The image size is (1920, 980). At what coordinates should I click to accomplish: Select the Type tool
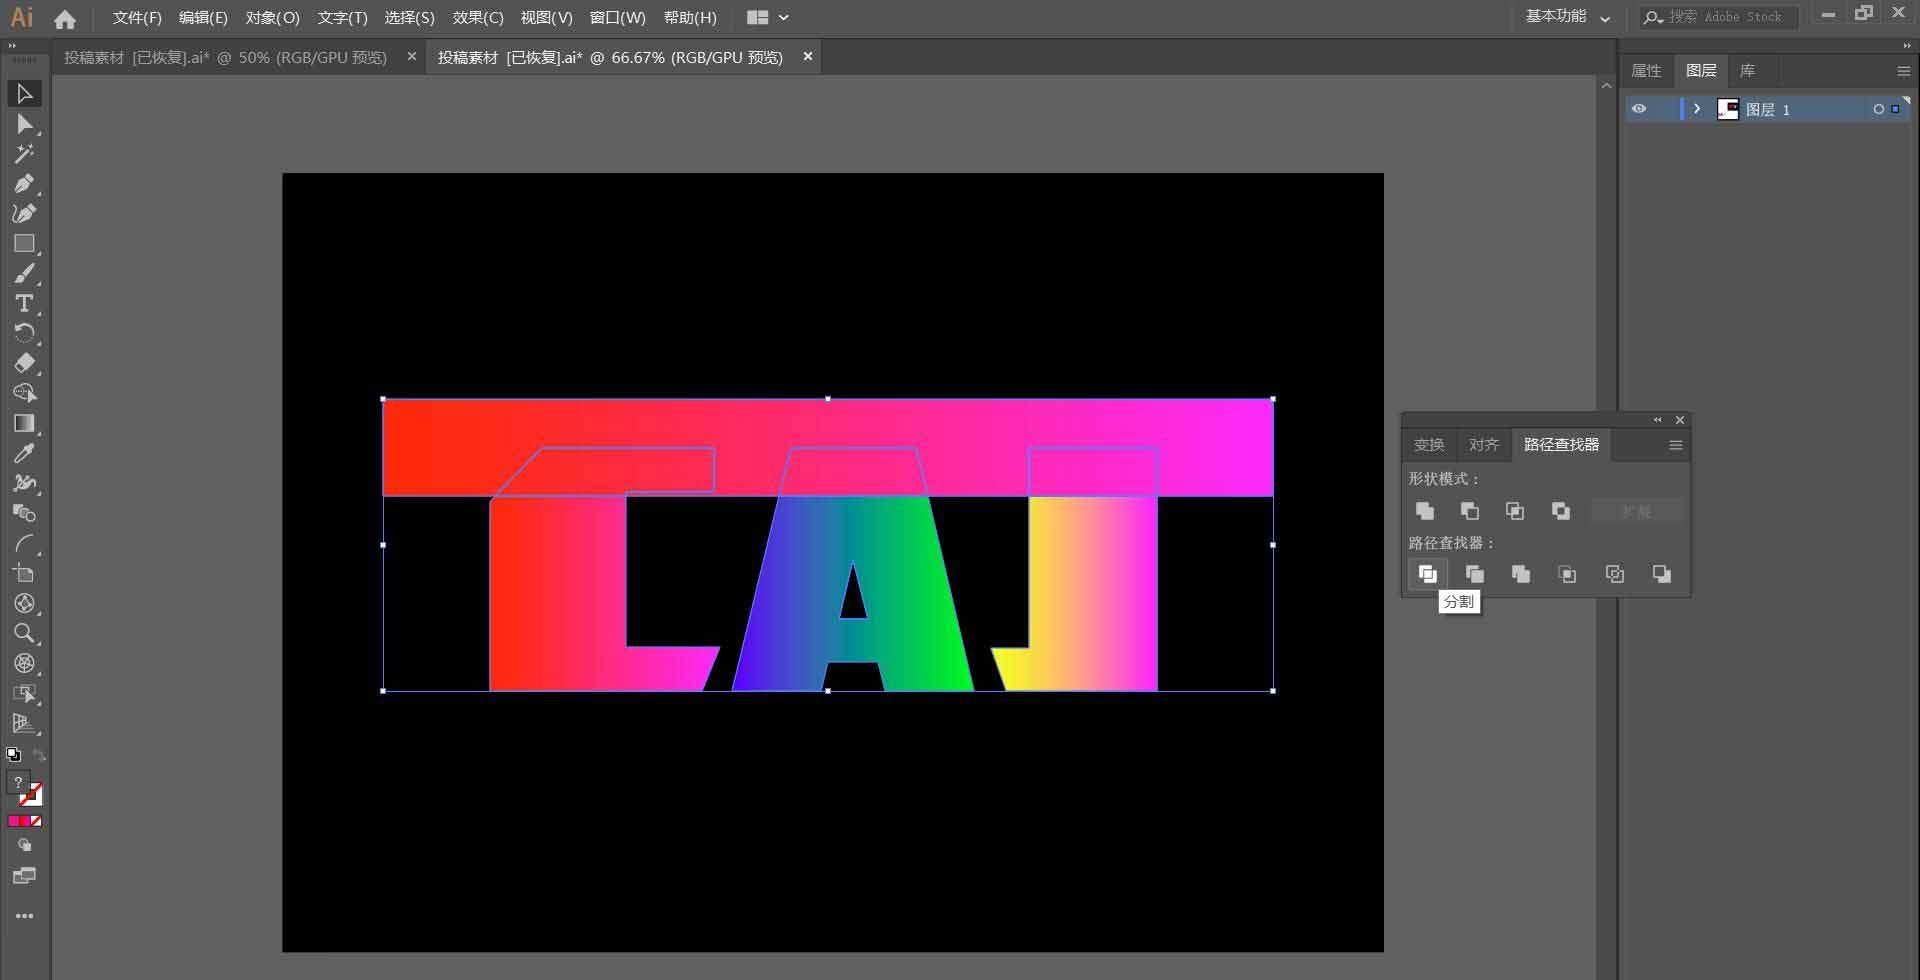coord(24,303)
